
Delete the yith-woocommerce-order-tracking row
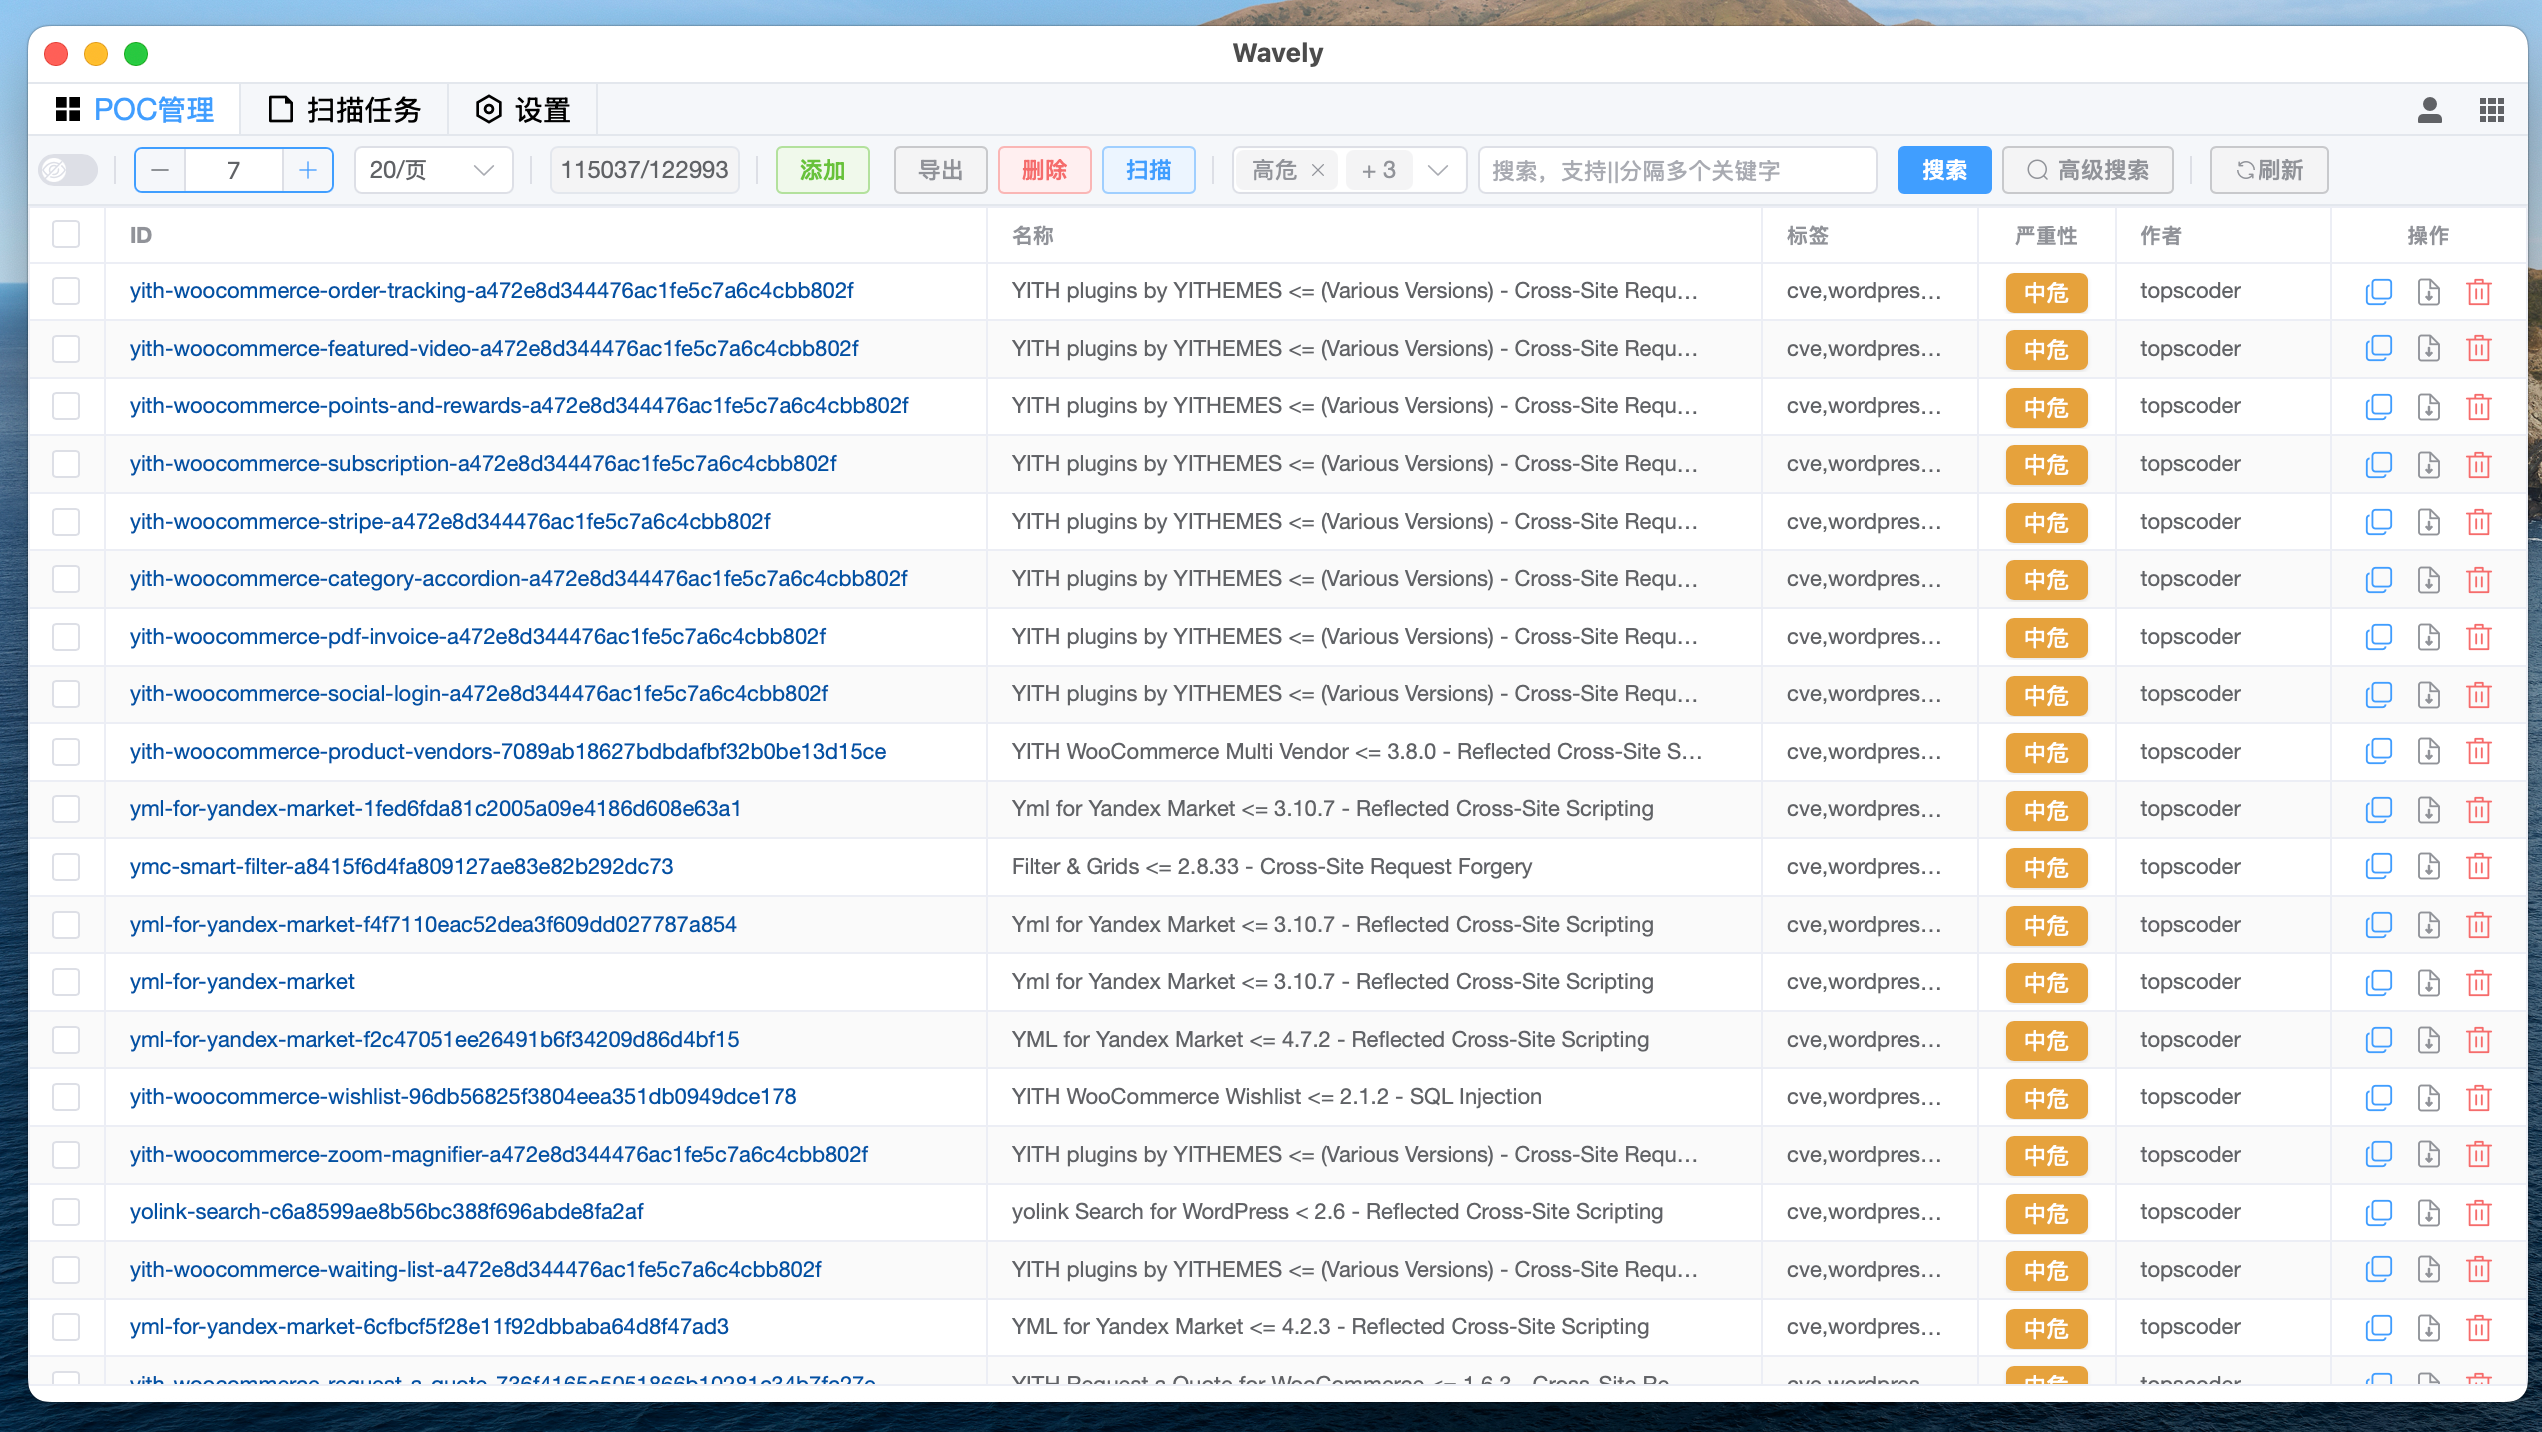[2478, 291]
